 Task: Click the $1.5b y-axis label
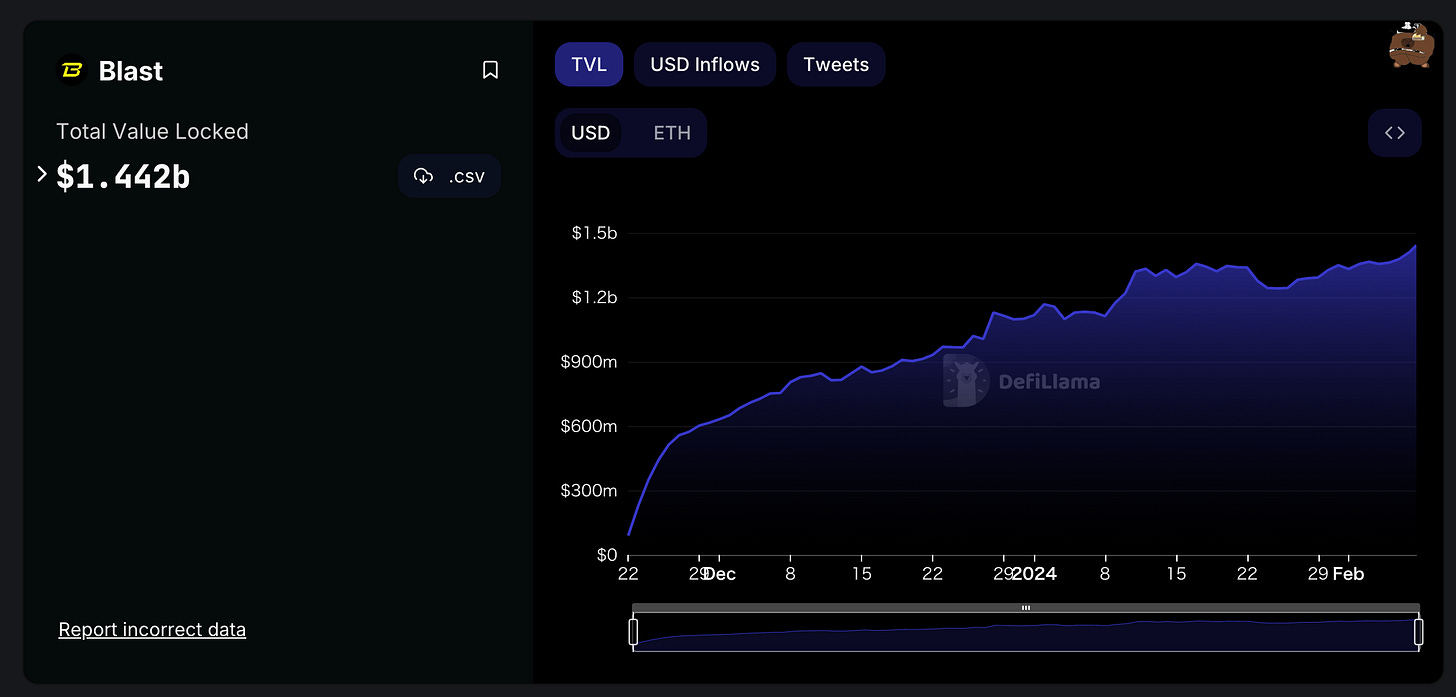coord(594,233)
